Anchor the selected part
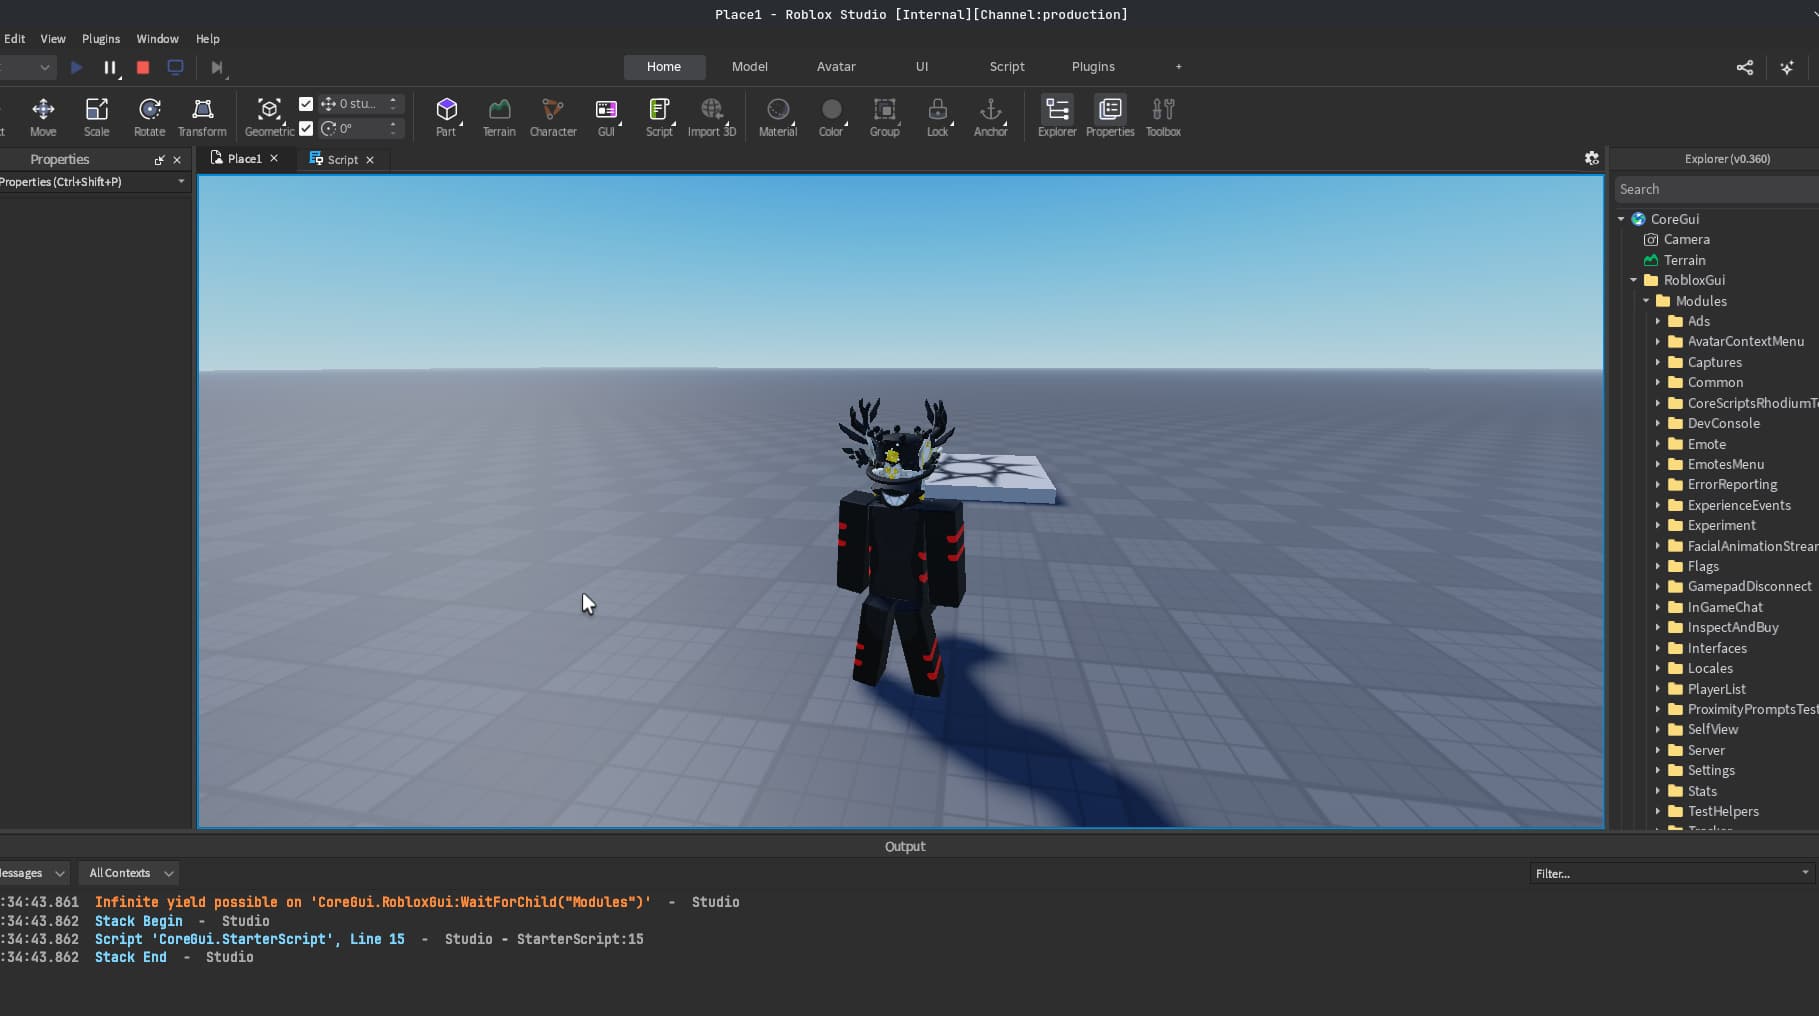This screenshot has height=1016, width=1819. pos(990,116)
